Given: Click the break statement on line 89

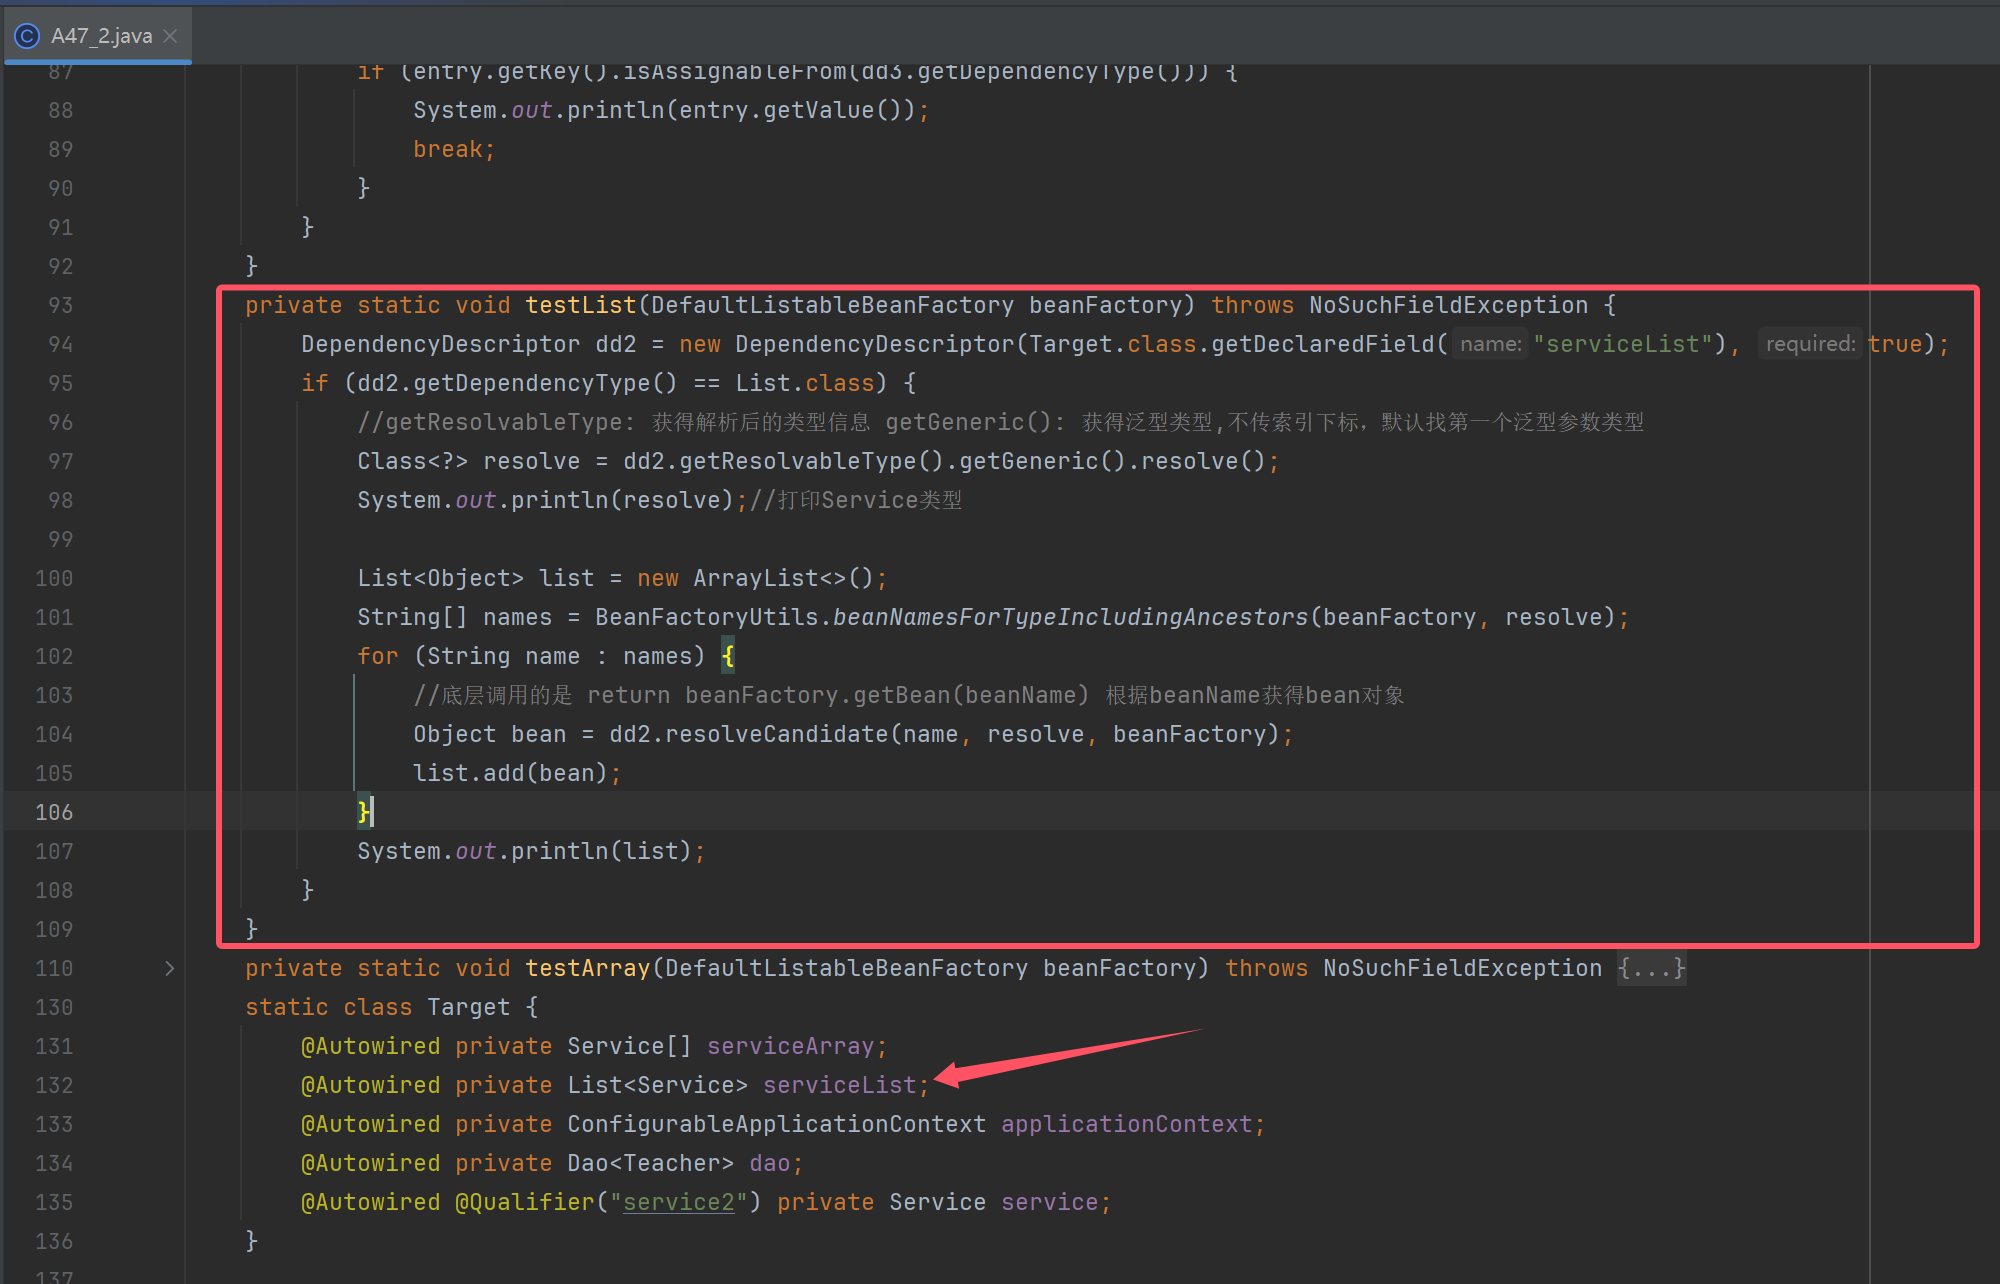Looking at the screenshot, I should click(454, 149).
